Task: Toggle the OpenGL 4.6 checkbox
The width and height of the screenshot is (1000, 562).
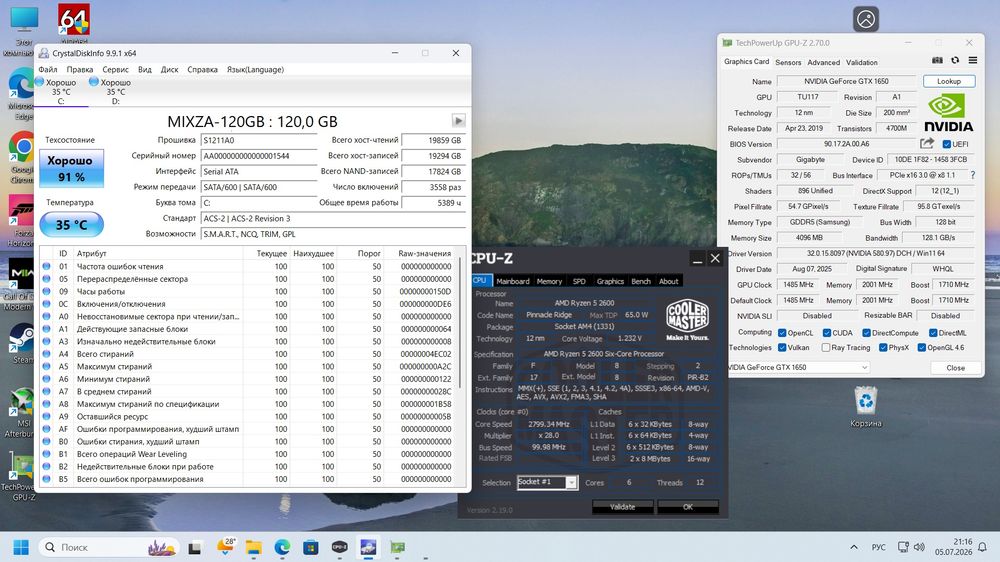Action: pos(922,348)
